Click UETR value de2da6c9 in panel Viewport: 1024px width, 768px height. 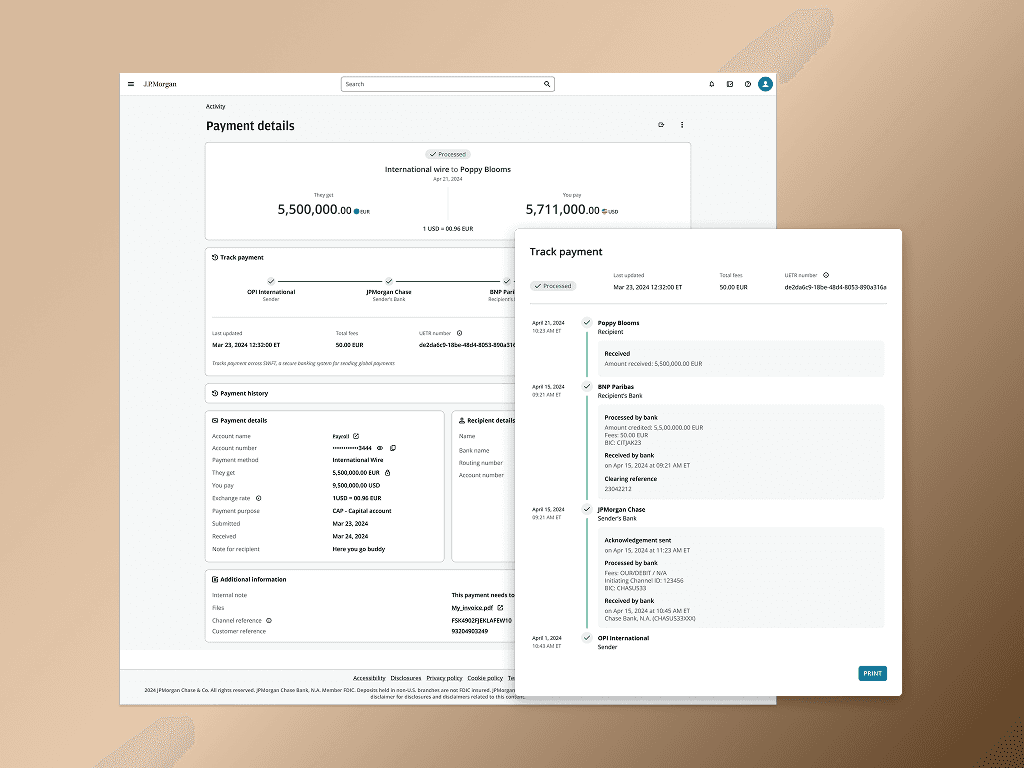pos(835,287)
